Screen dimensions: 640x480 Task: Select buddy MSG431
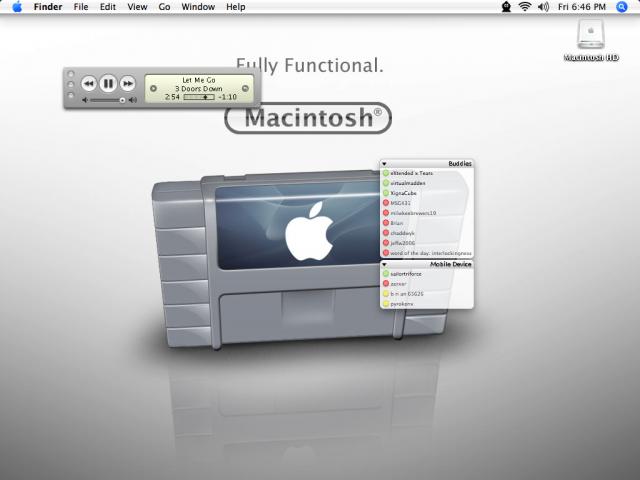pyautogui.click(x=427, y=203)
